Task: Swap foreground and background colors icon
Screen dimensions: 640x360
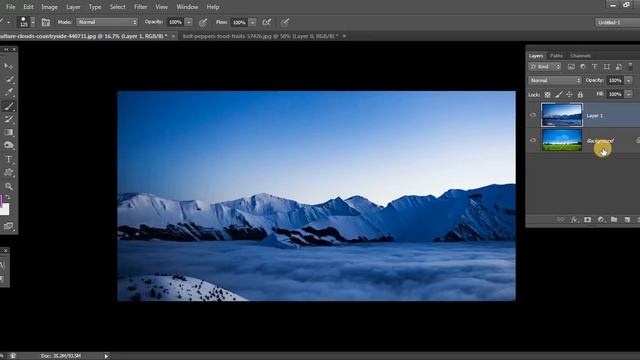Action: pyautogui.click(x=8, y=197)
